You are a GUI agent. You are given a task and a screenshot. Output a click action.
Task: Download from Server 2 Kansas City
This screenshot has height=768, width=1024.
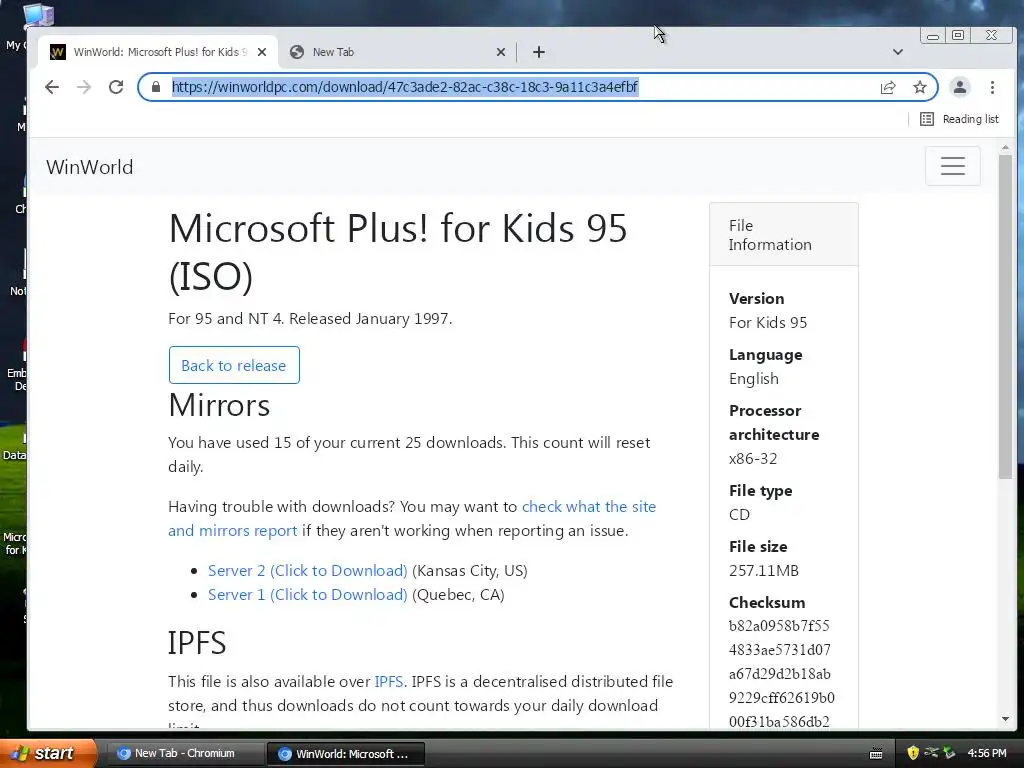[308, 571]
